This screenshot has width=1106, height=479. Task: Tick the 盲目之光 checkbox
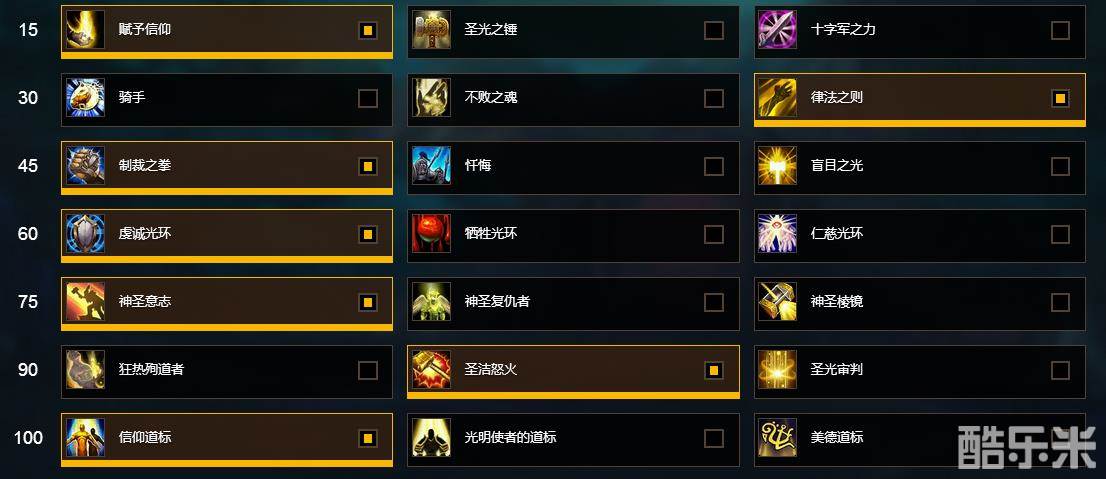pyautogui.click(x=1060, y=166)
